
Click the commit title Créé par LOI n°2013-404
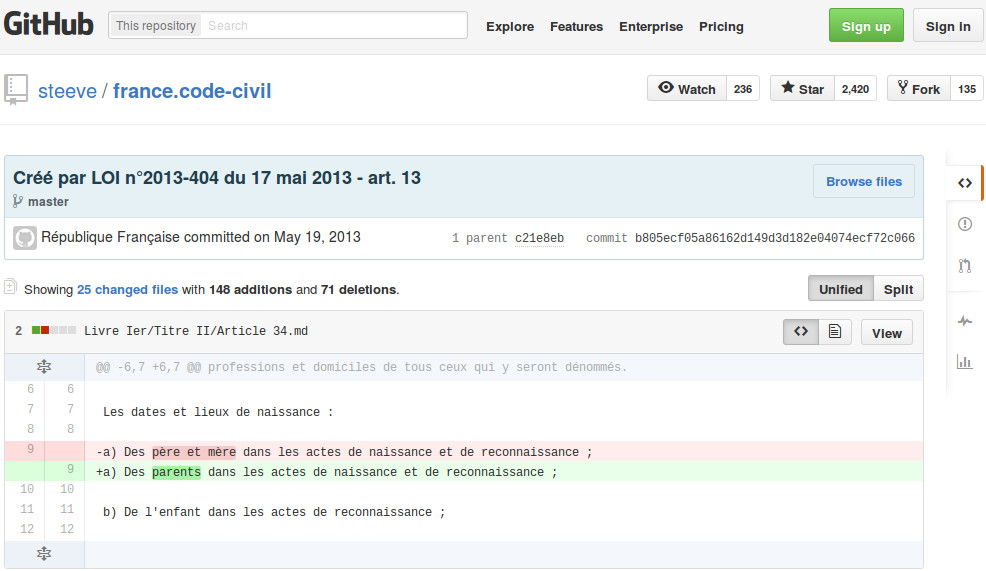tap(217, 178)
